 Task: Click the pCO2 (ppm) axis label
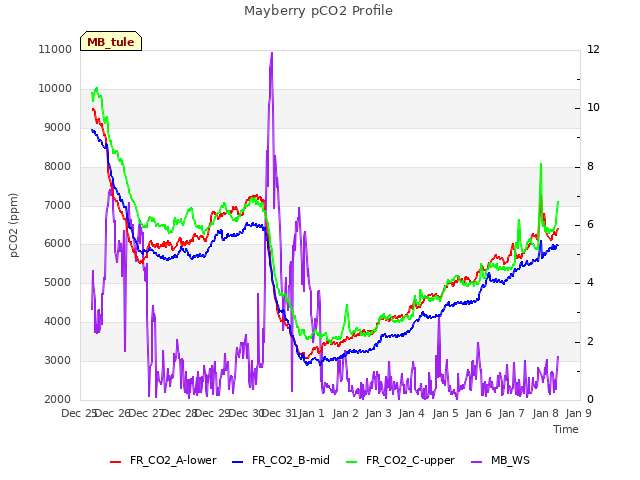coord(14,225)
